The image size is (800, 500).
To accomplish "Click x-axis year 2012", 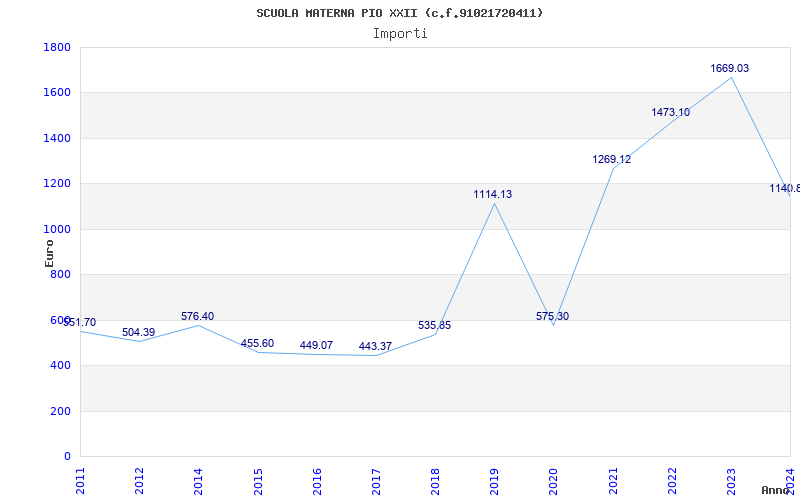I will pyautogui.click(x=139, y=481).
